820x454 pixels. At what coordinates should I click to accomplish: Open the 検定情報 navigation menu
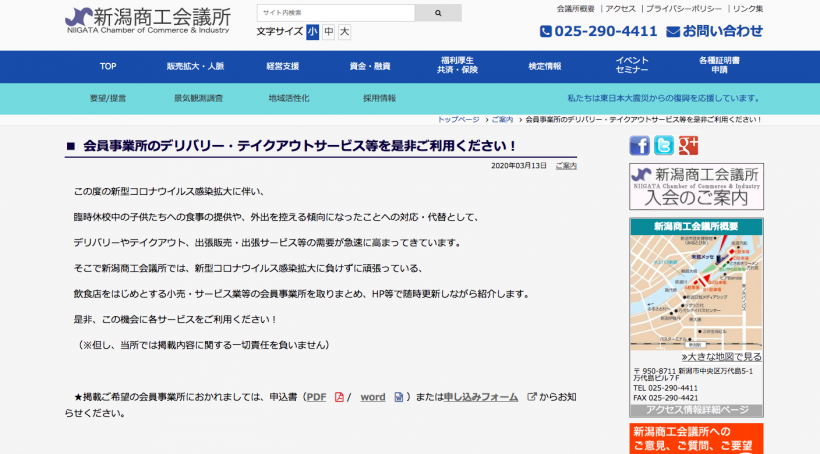click(x=545, y=66)
